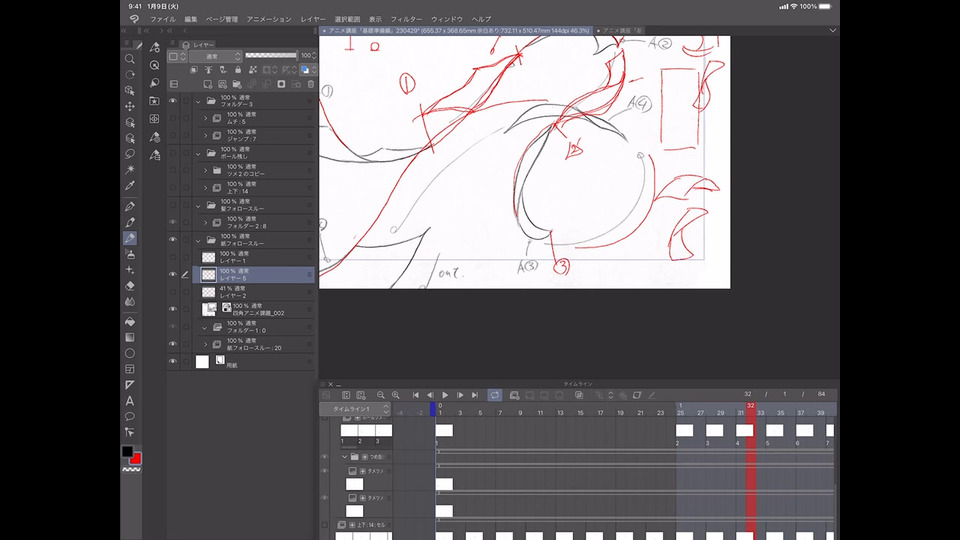Select the Decoration sparkle tool
This screenshot has width=960, height=540.
[130, 270]
